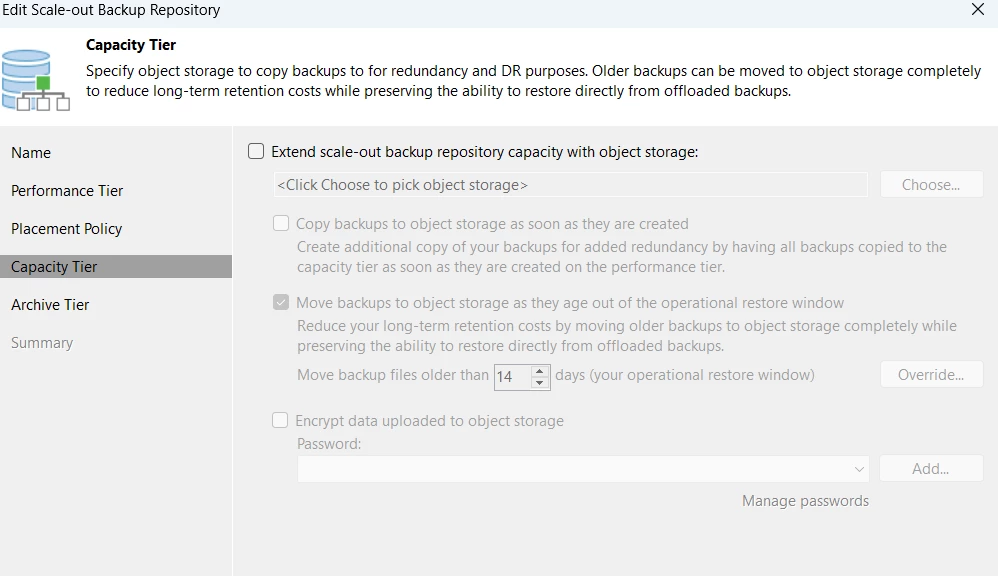Select the Archive Tier step

(50, 305)
